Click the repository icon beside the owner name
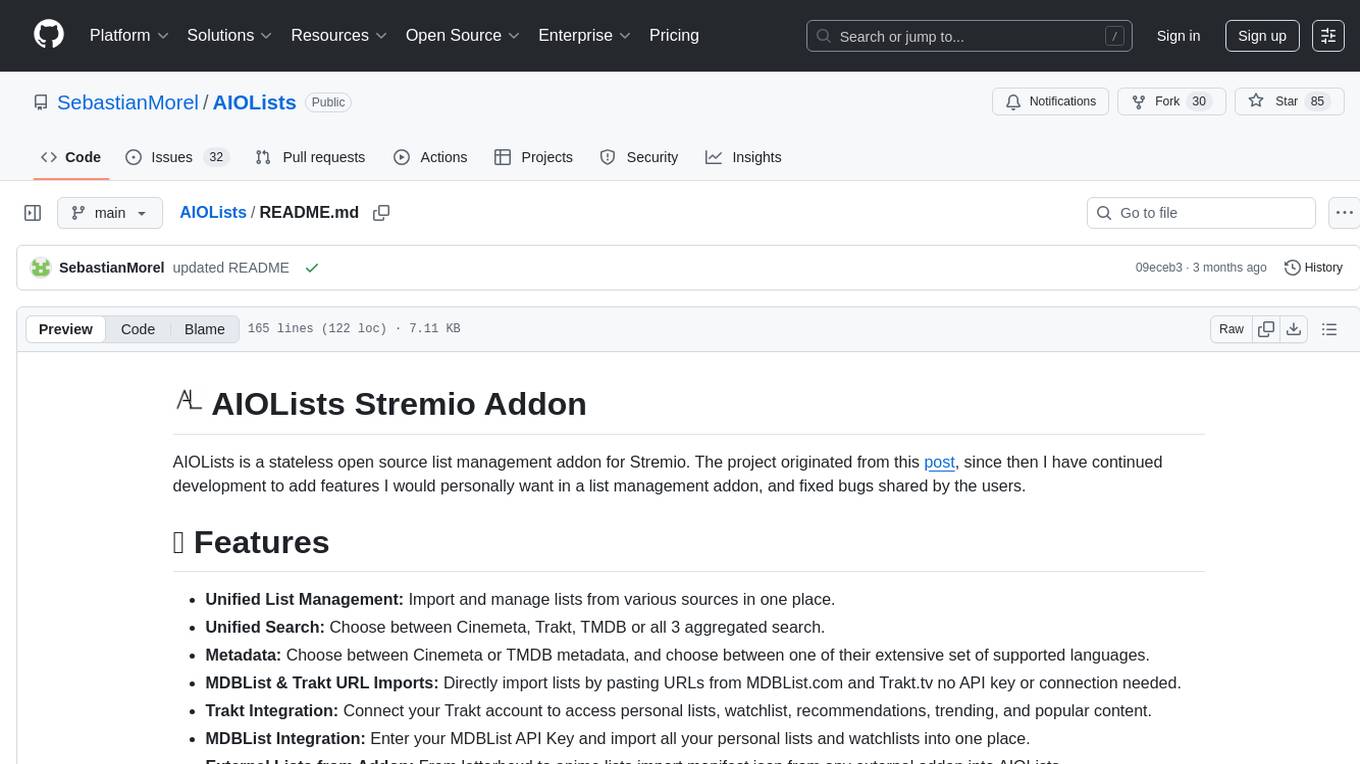The image size is (1360, 764). tap(41, 102)
